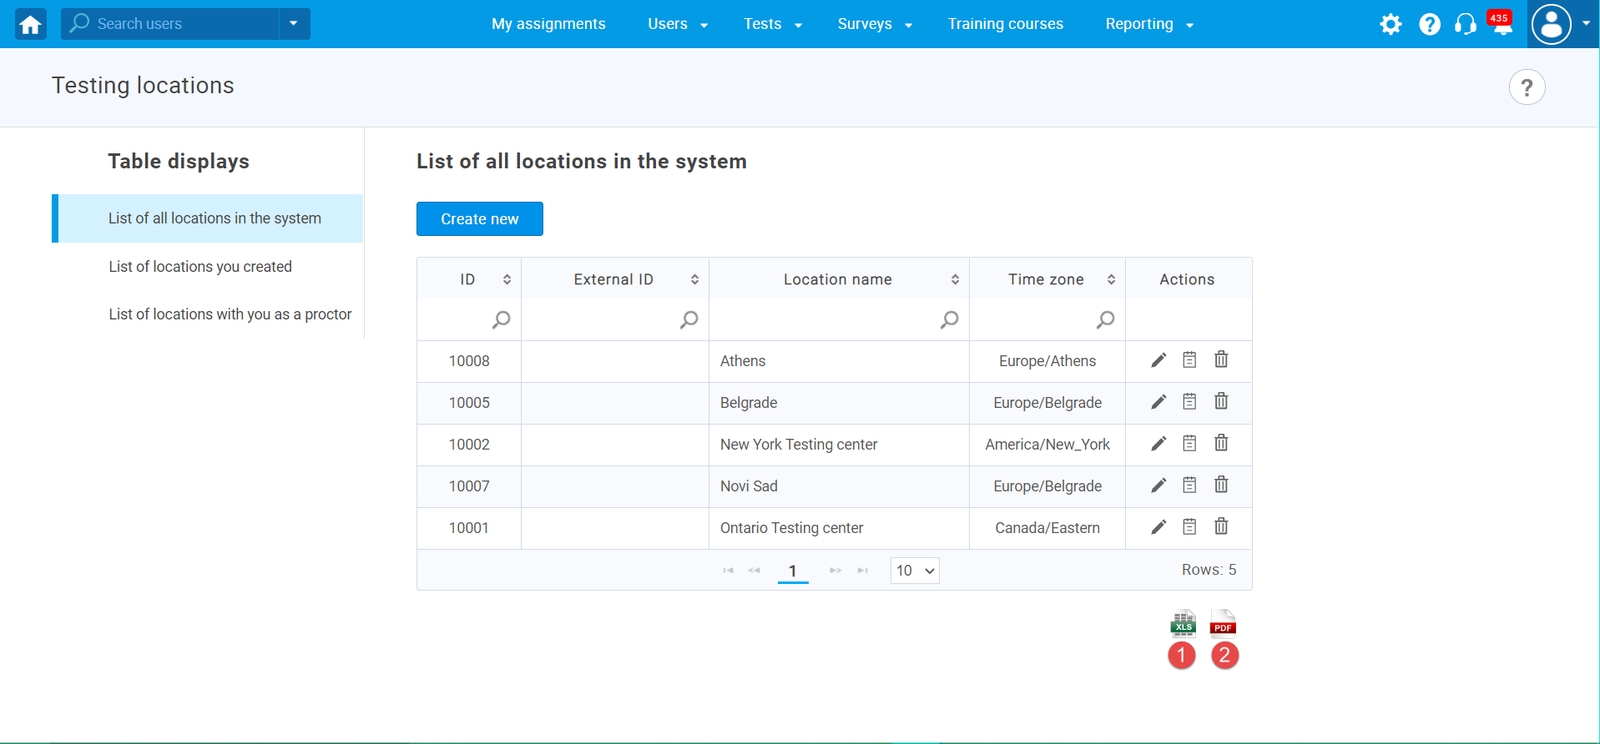Viewport: 1600px width, 744px height.
Task: Open details icon for New York Testing center
Action: pyautogui.click(x=1189, y=444)
